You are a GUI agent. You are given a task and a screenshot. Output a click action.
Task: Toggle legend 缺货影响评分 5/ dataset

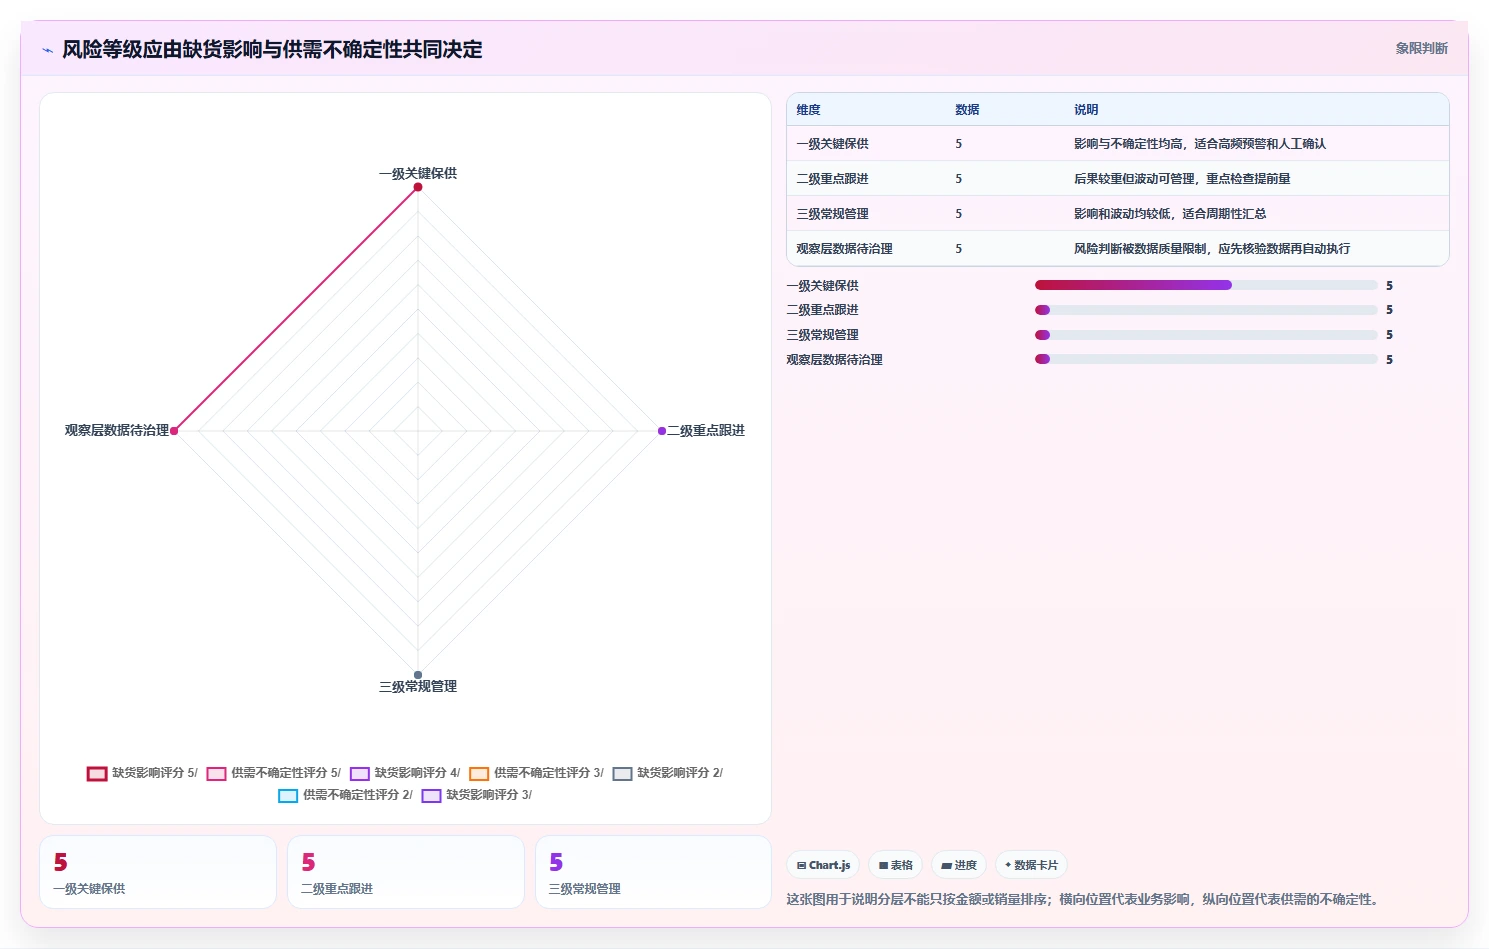click(142, 773)
